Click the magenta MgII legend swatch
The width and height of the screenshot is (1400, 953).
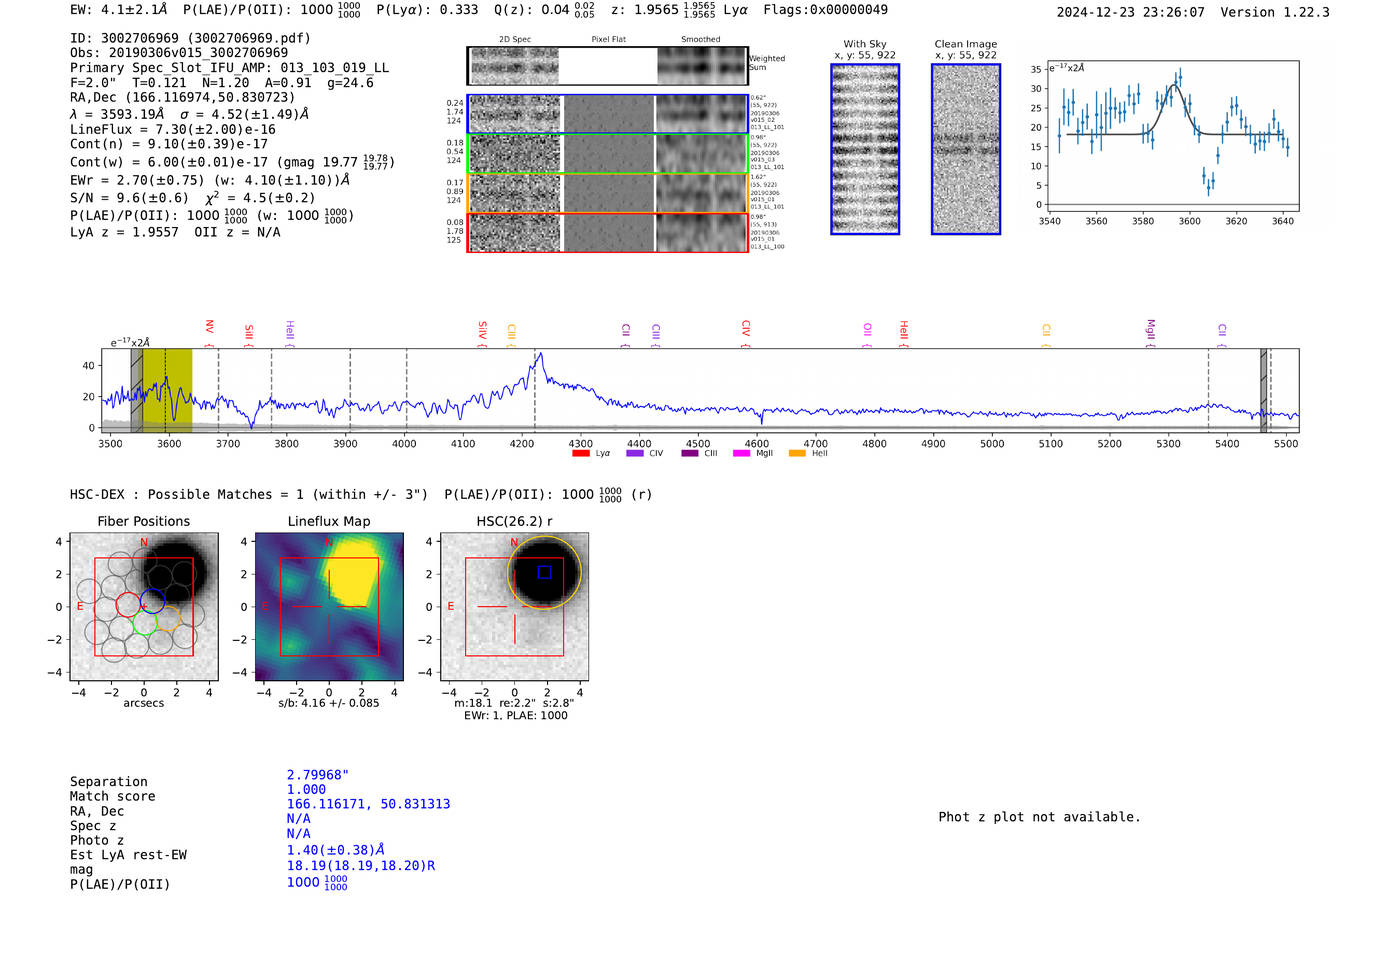pyautogui.click(x=741, y=453)
